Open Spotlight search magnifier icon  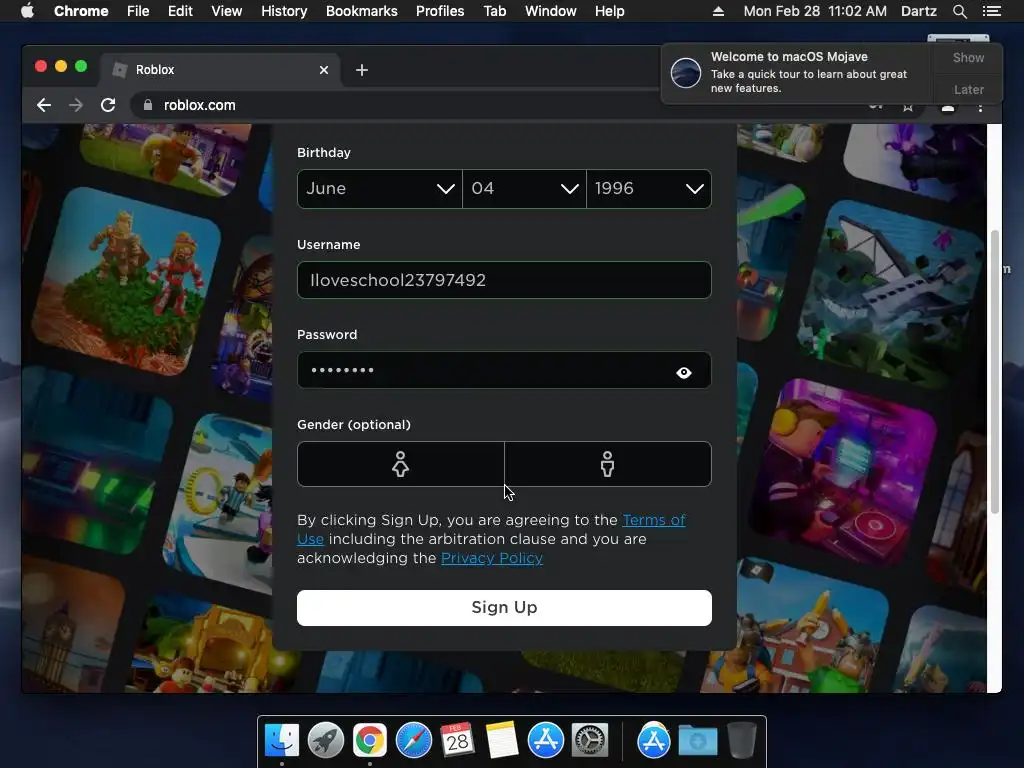pos(959,11)
